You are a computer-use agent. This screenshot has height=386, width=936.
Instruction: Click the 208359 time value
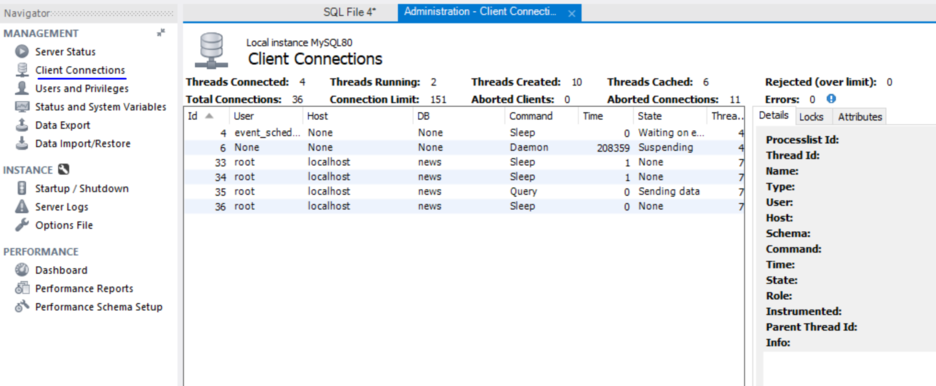[613, 147]
